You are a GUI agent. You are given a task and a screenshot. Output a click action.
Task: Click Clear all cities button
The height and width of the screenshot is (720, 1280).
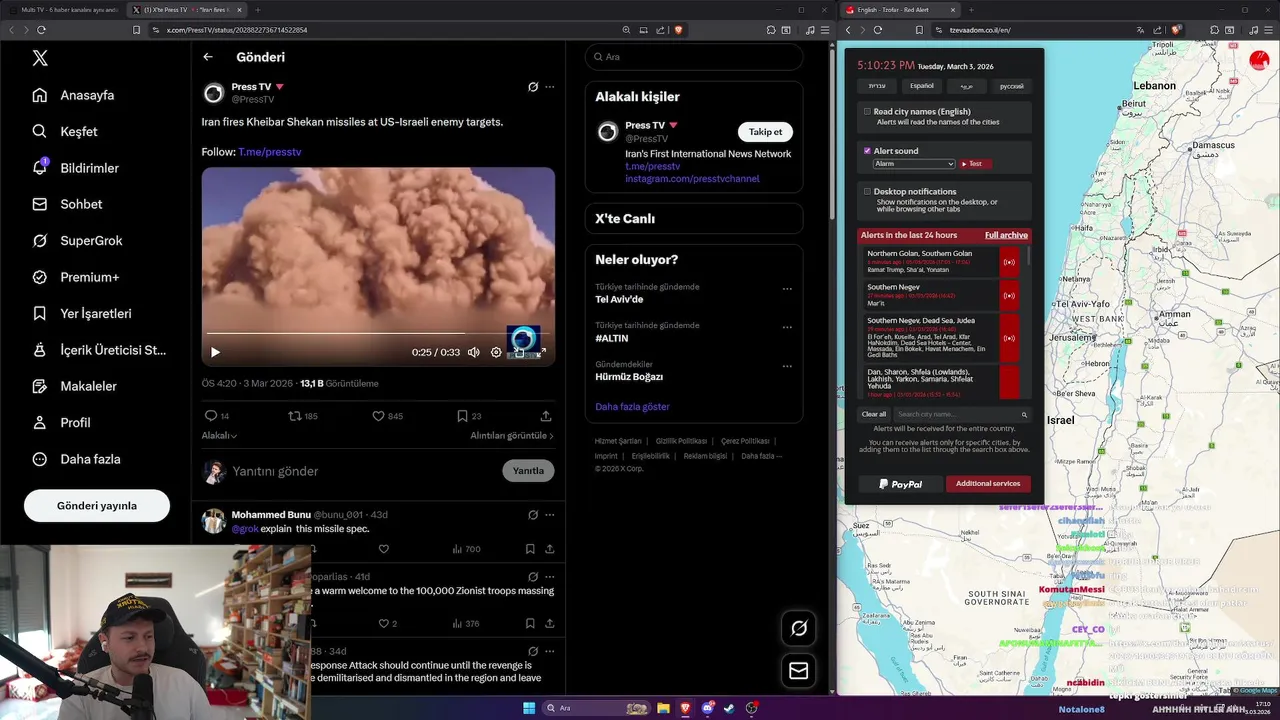point(874,414)
